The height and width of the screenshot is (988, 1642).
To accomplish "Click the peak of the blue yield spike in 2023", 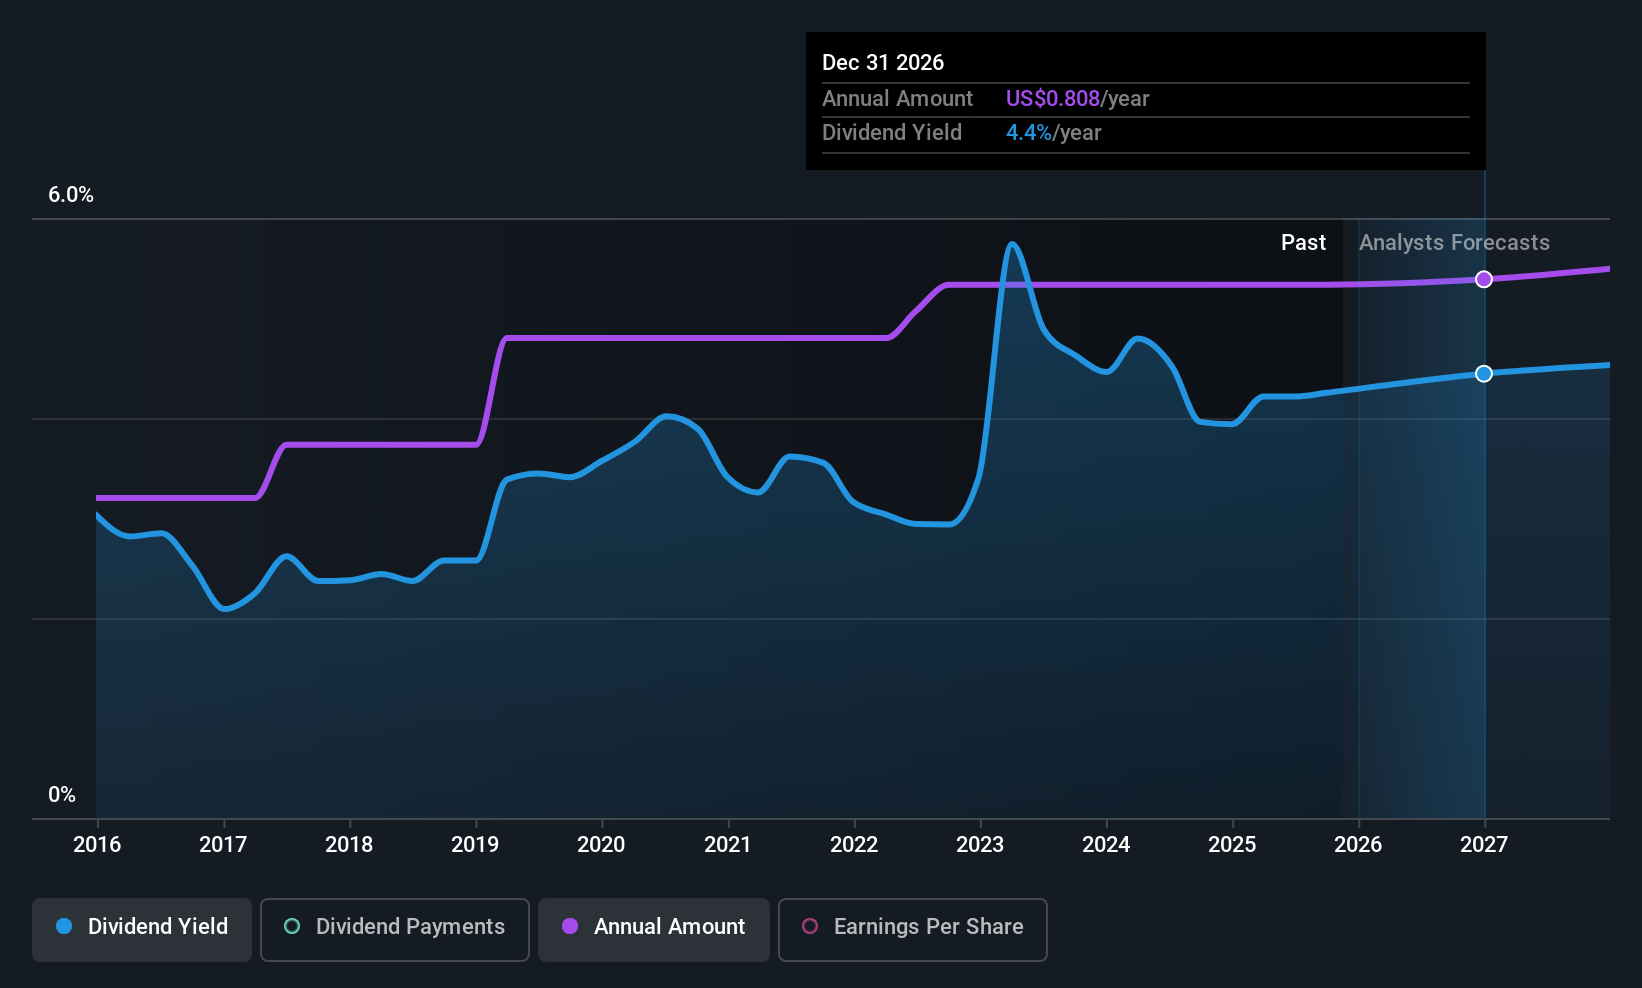I will (1013, 243).
